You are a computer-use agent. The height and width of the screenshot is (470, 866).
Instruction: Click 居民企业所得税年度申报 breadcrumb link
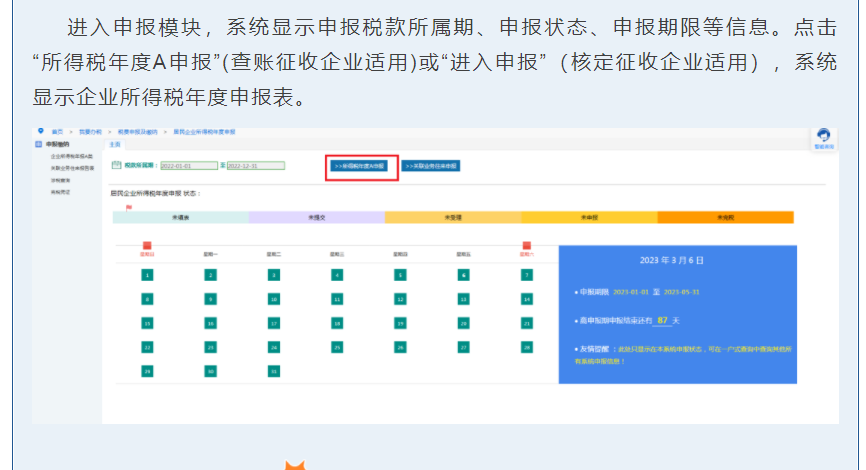[204, 132]
